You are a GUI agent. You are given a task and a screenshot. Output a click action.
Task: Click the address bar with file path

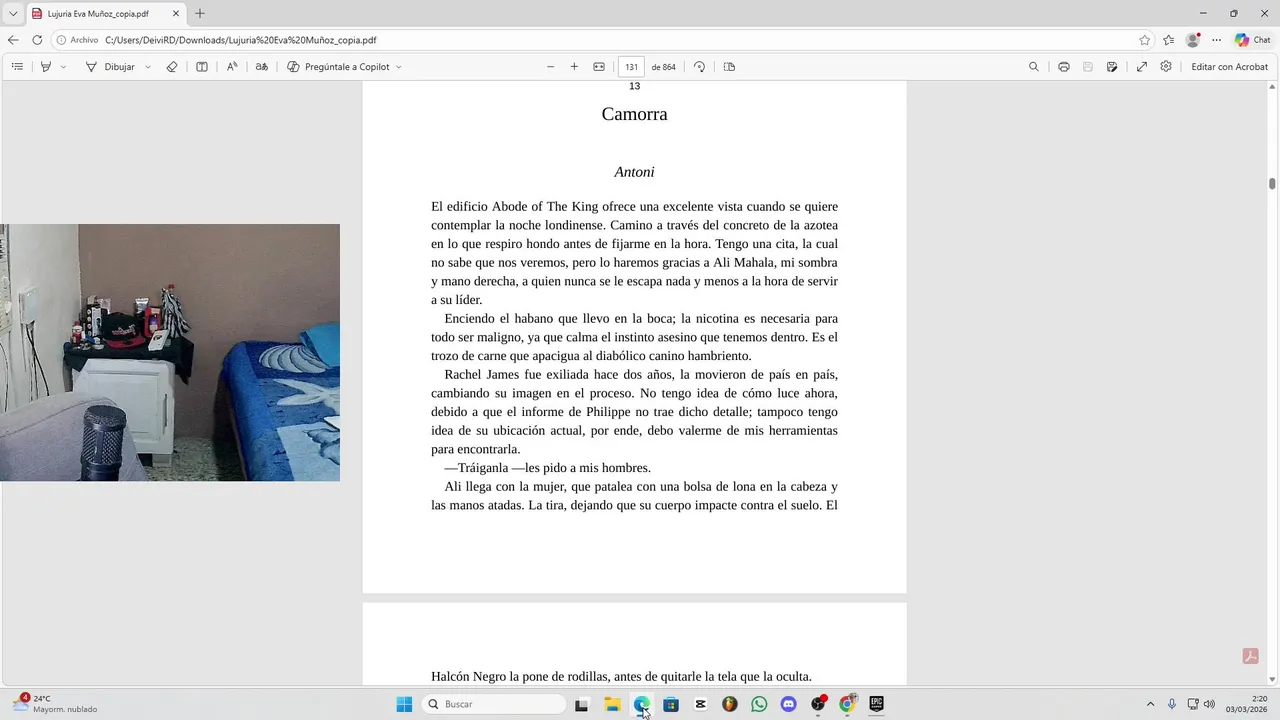pyautogui.click(x=600, y=40)
